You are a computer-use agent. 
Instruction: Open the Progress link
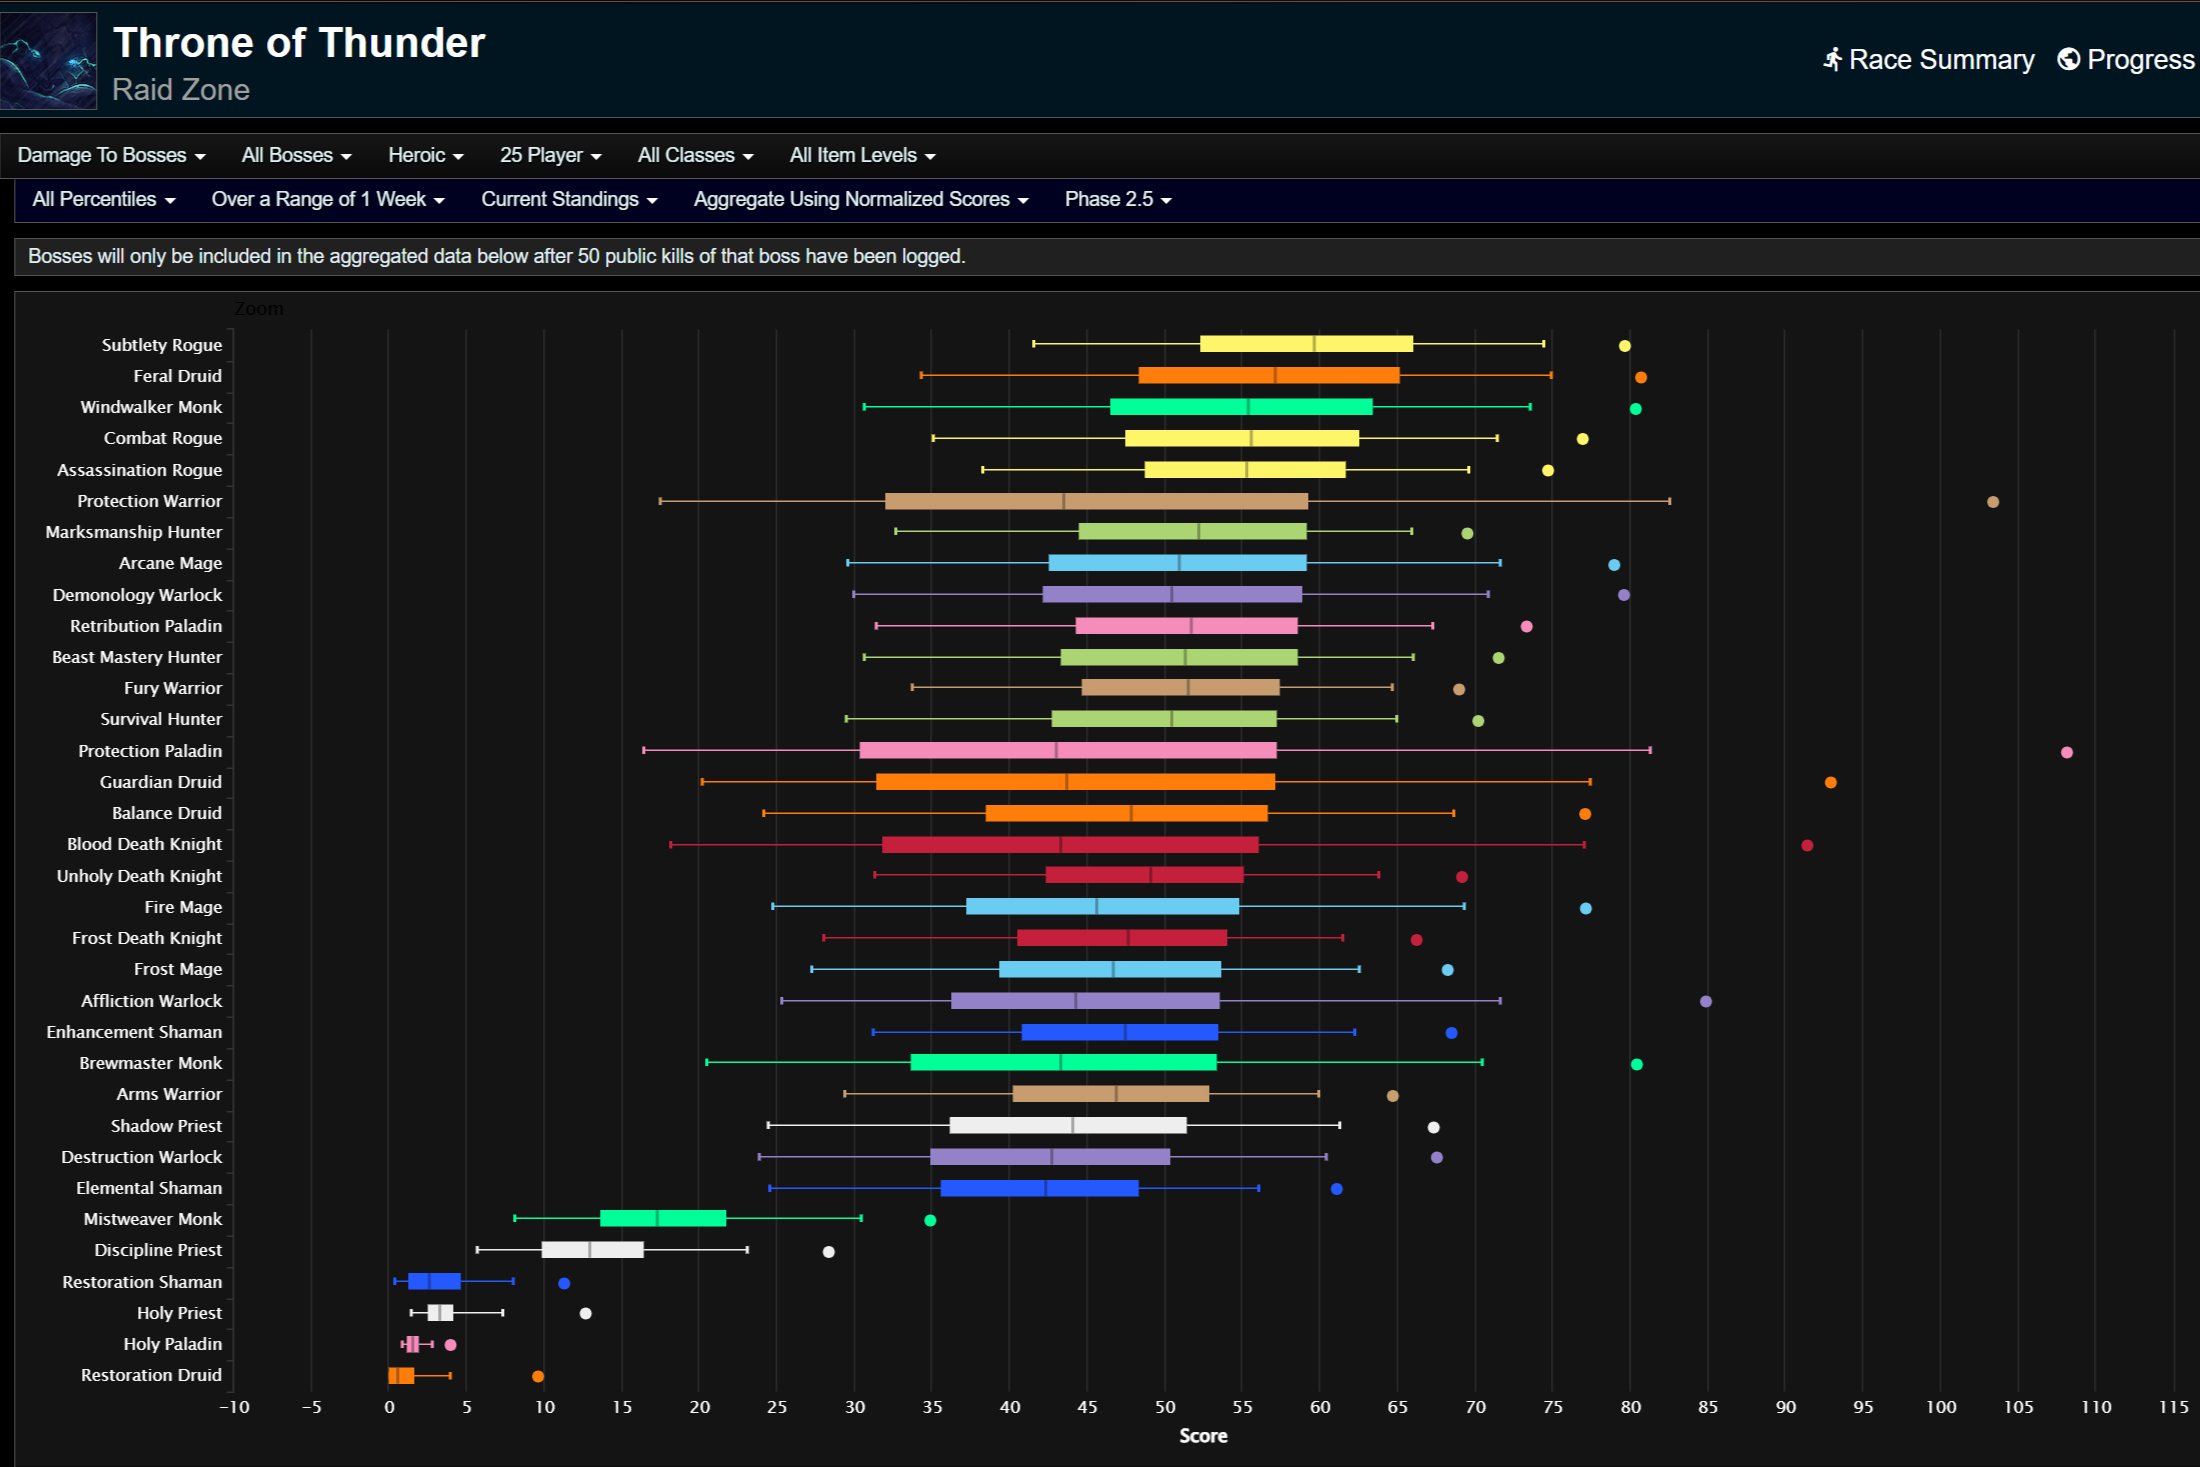coord(2140,60)
